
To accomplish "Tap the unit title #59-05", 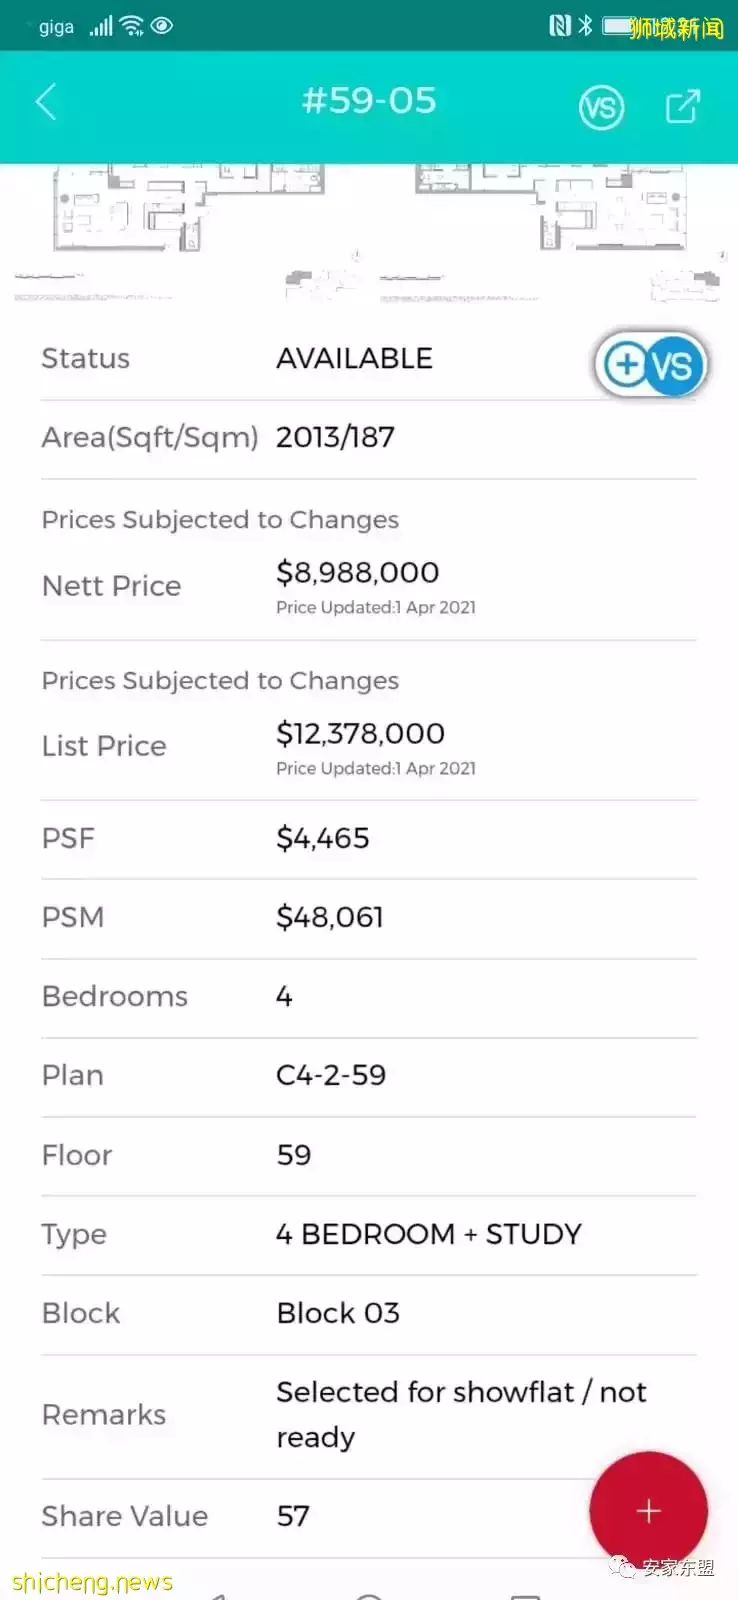I will pyautogui.click(x=369, y=101).
